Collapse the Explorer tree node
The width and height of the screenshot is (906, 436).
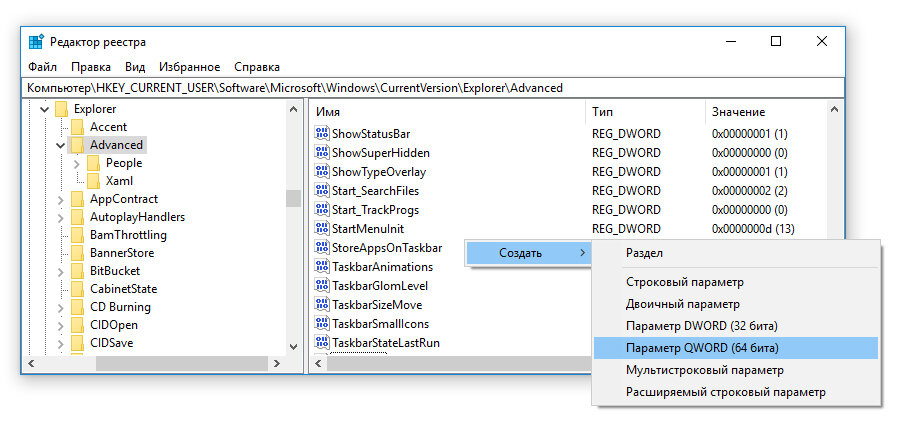point(44,109)
